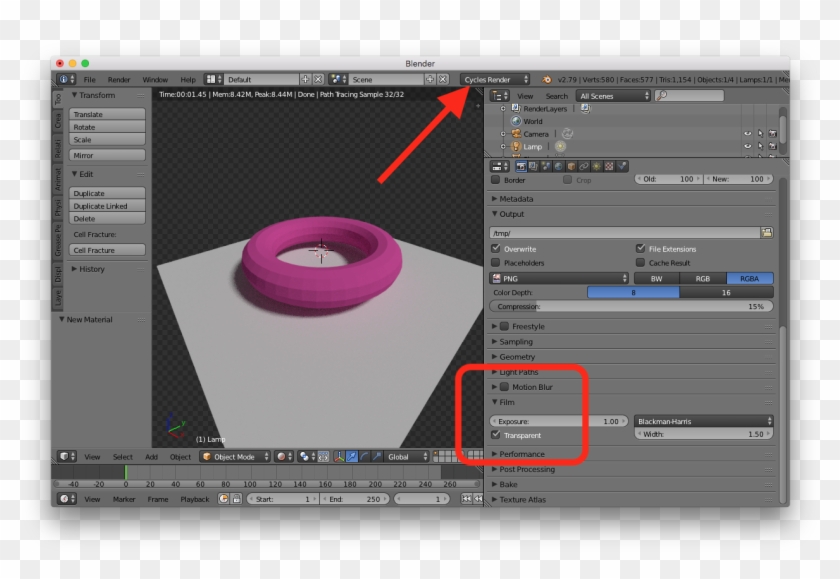
Task: Open the File menu
Action: point(90,79)
